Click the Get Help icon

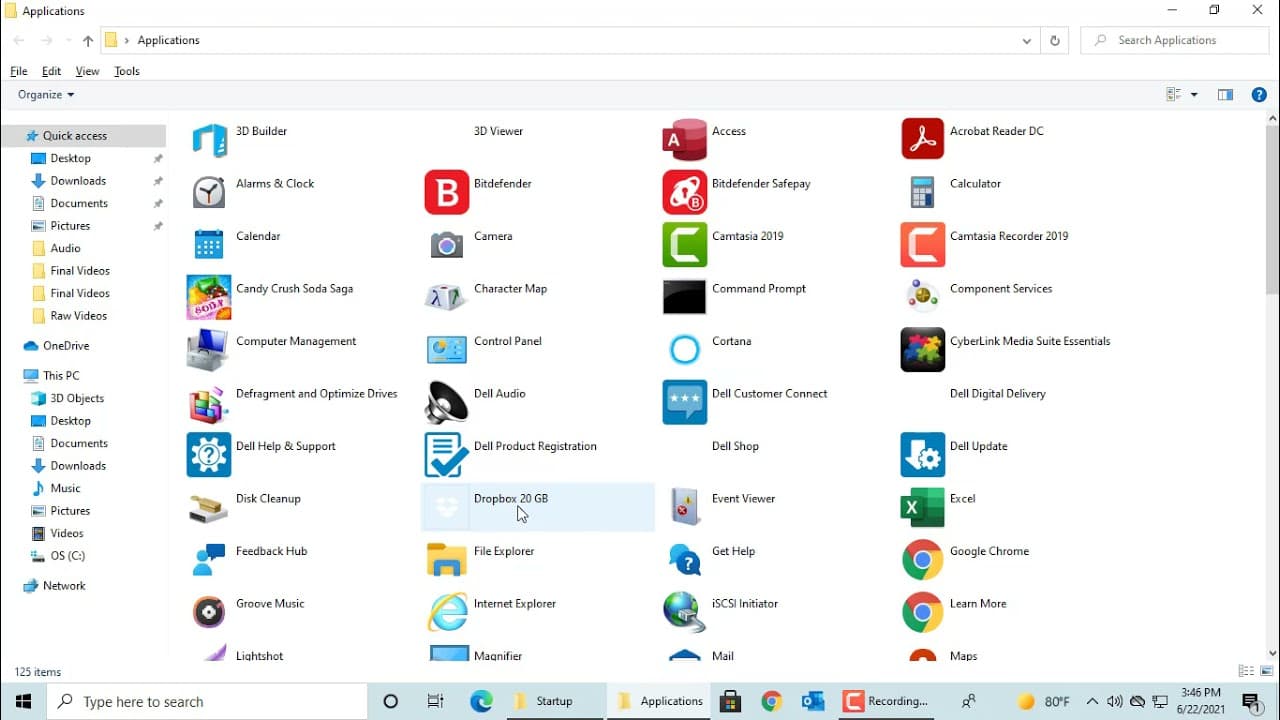click(x=685, y=559)
